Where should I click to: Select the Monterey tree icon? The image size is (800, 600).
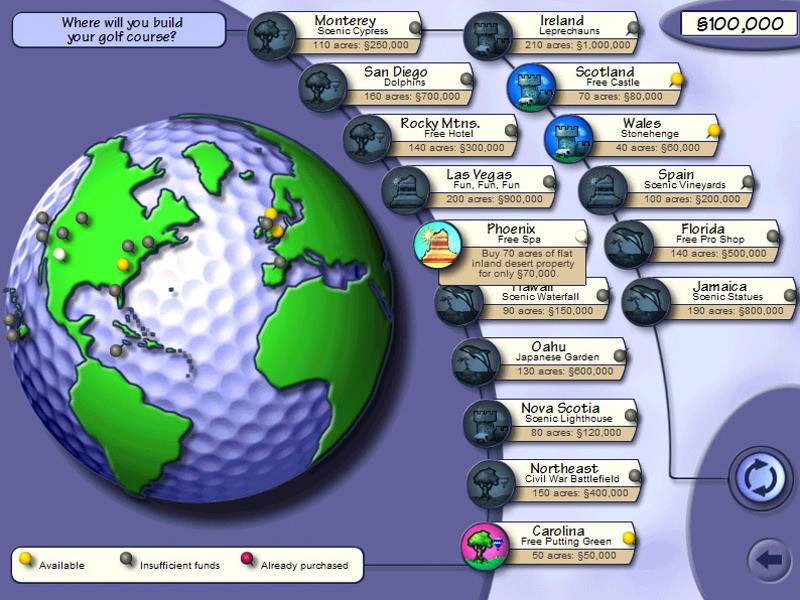pyautogui.click(x=271, y=37)
